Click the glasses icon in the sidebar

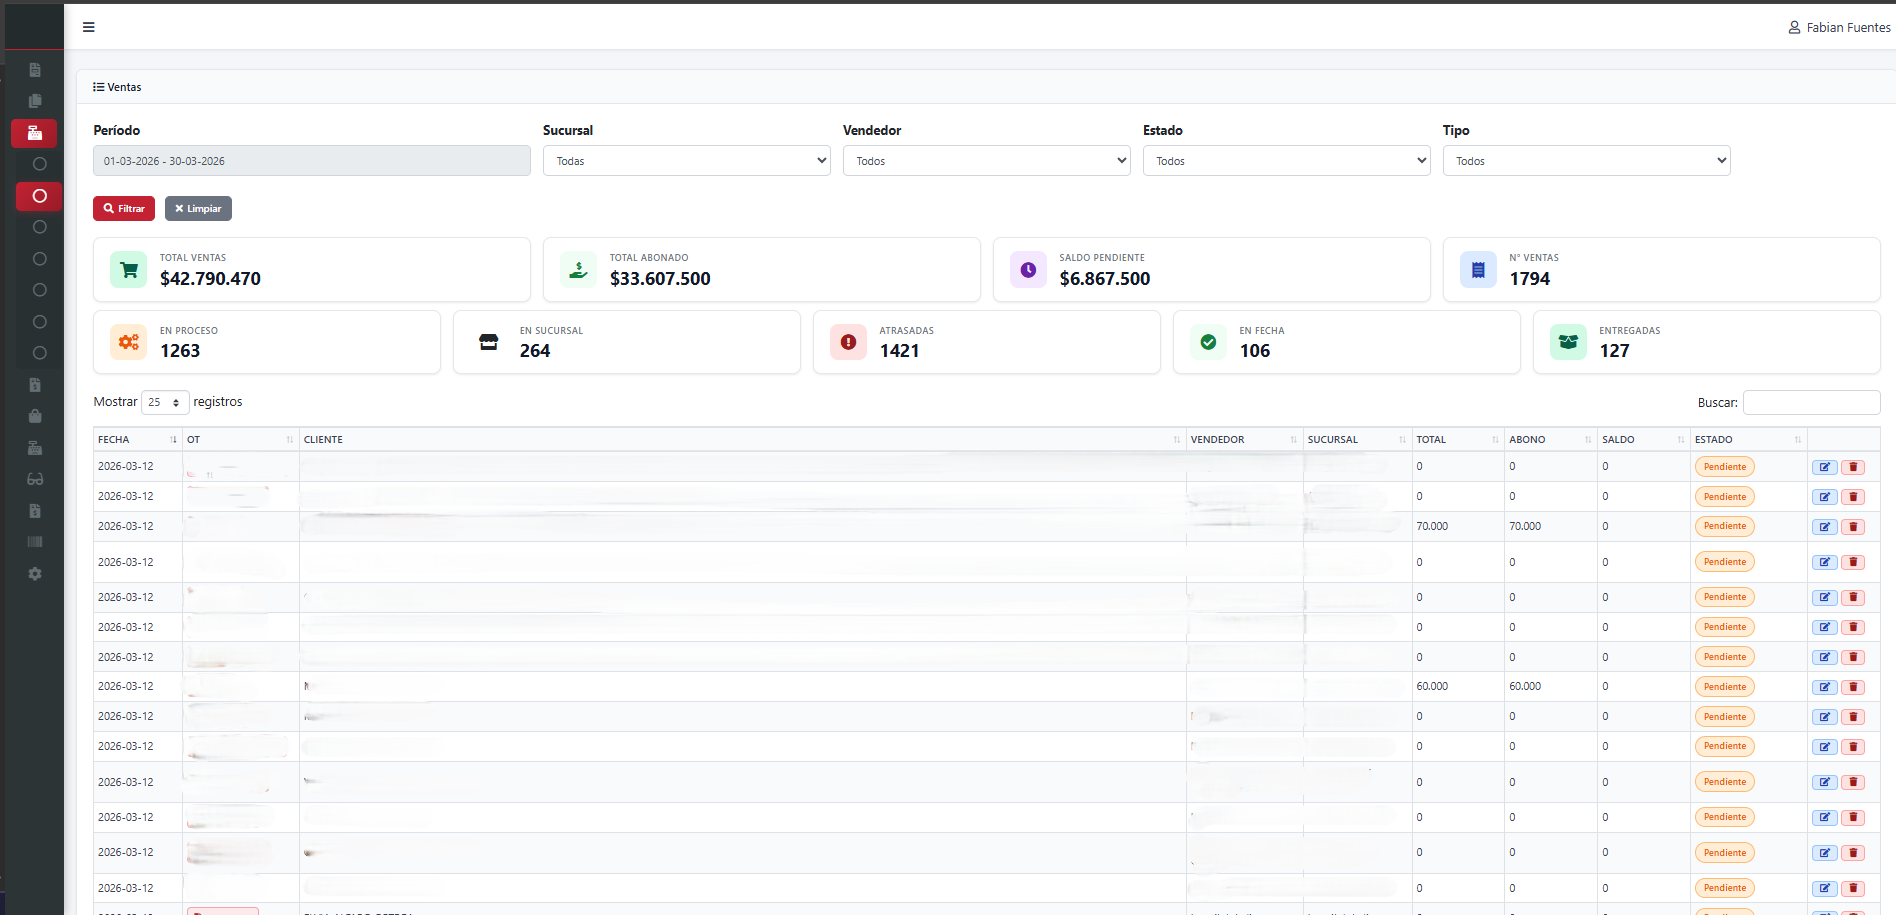35,479
